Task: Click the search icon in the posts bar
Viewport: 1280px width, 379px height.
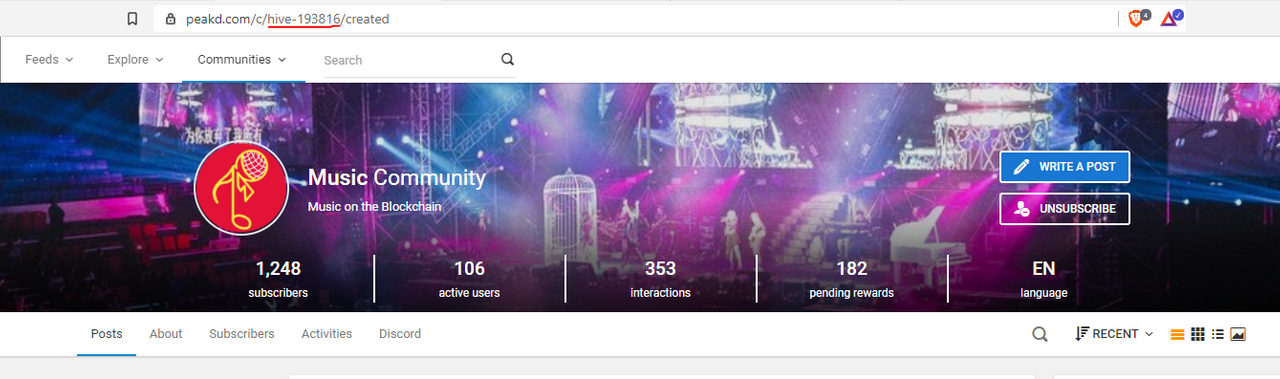Action: [x=1040, y=334]
